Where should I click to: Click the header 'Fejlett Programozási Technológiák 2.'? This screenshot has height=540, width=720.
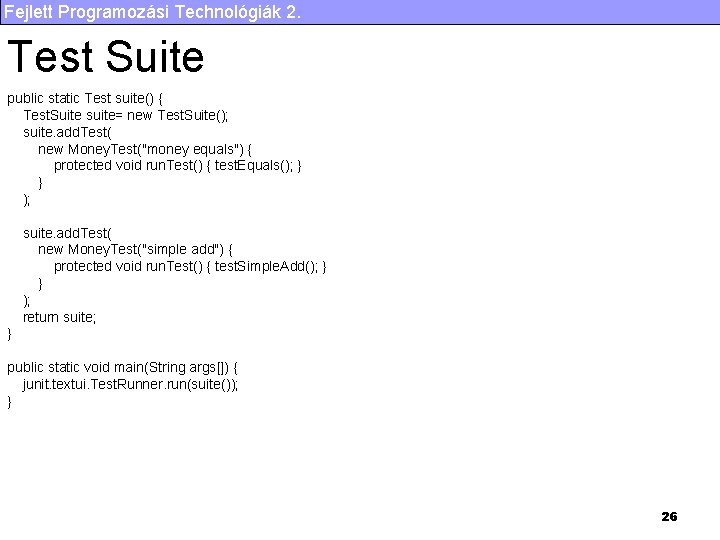[152, 12]
